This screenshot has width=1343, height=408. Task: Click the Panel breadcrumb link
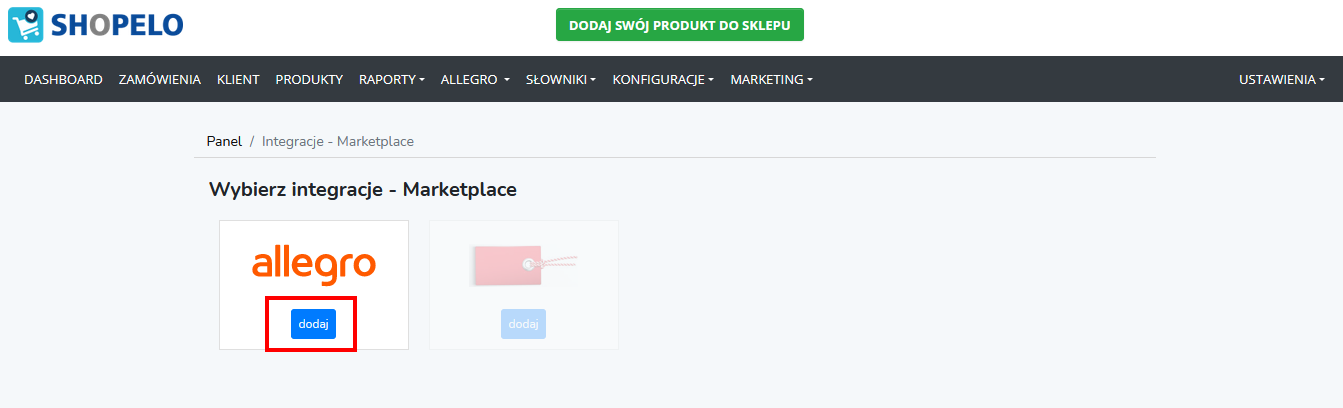tap(224, 141)
